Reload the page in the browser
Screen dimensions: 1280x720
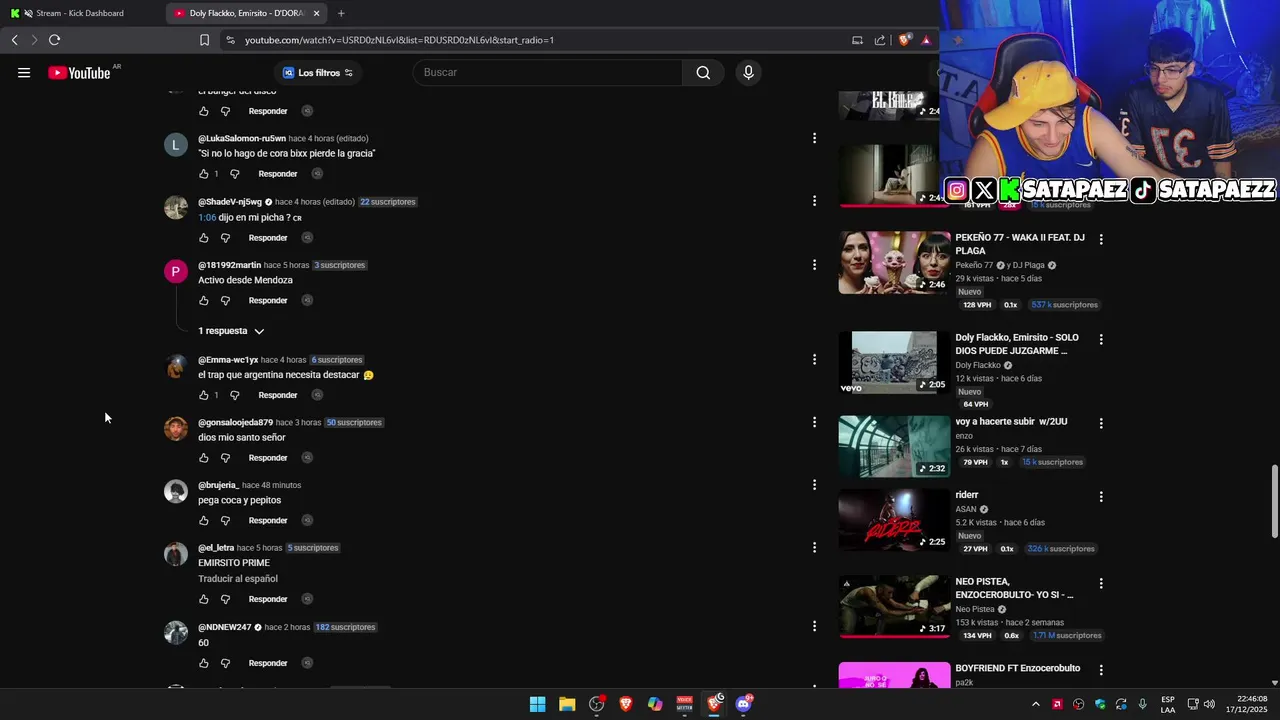pos(54,40)
